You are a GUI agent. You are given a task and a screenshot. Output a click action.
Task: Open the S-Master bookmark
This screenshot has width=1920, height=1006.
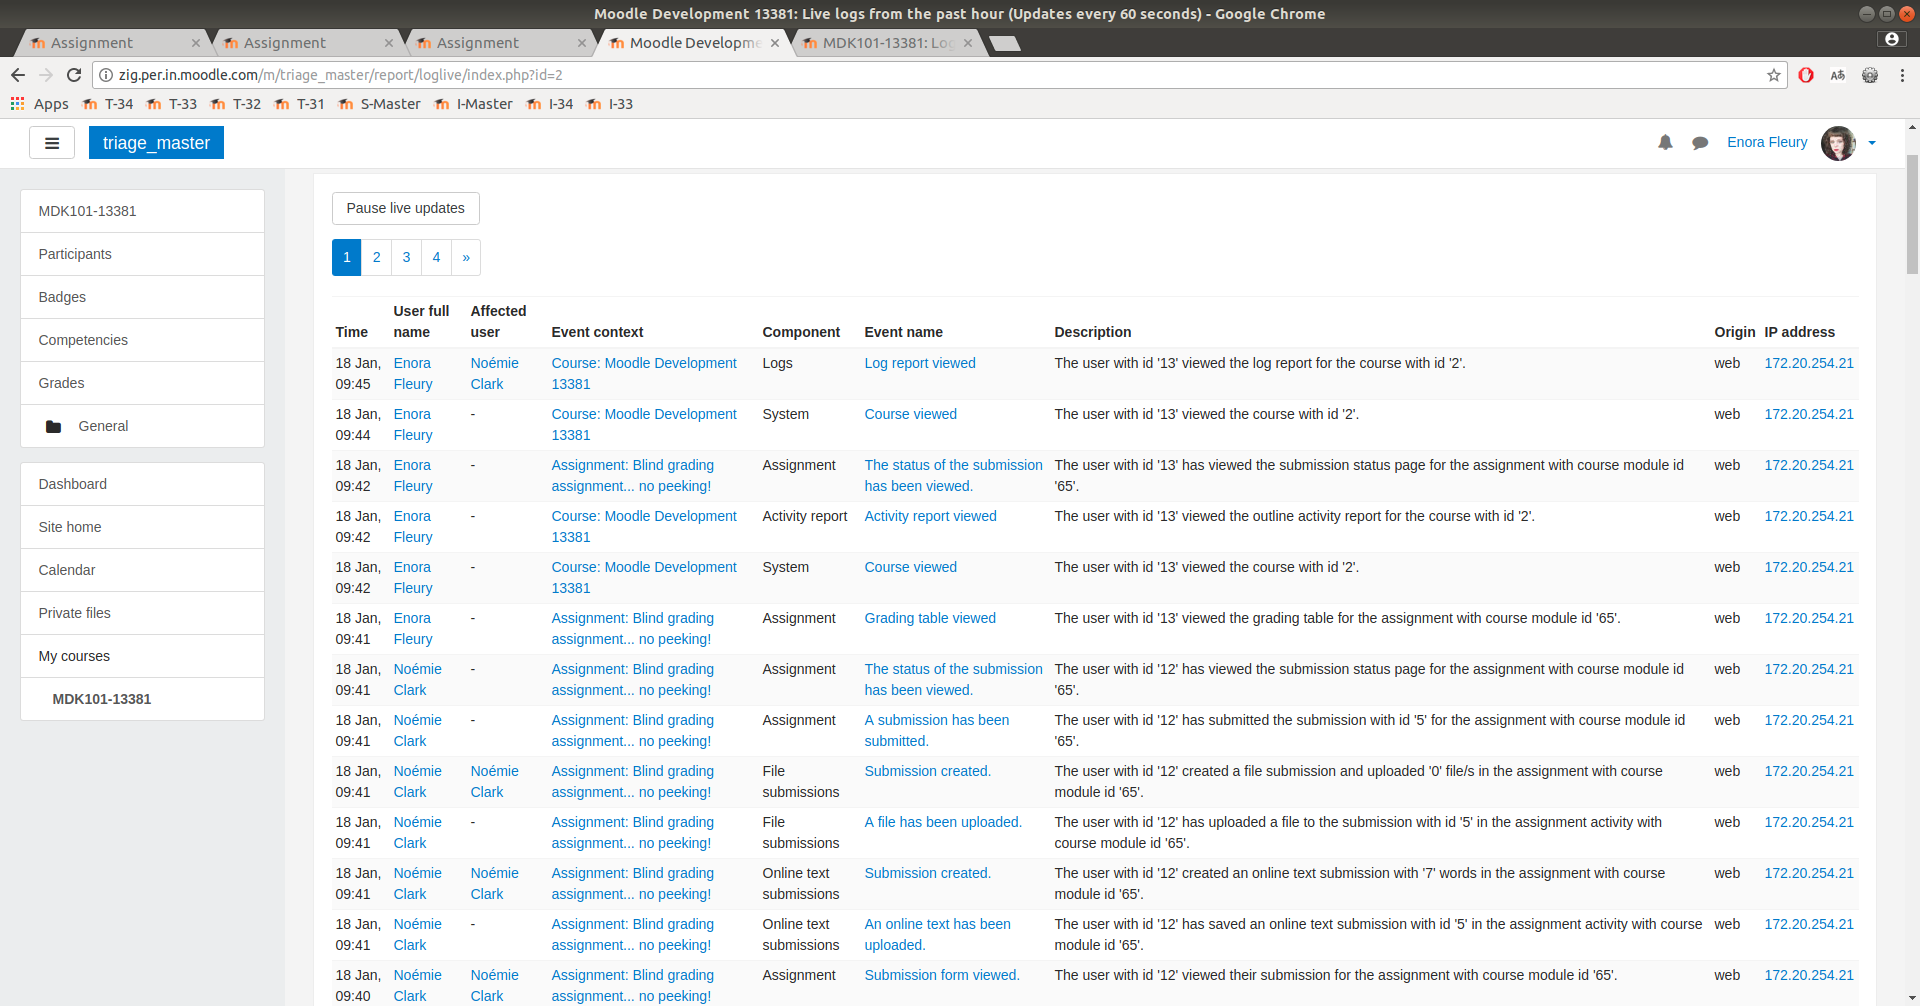click(x=380, y=104)
